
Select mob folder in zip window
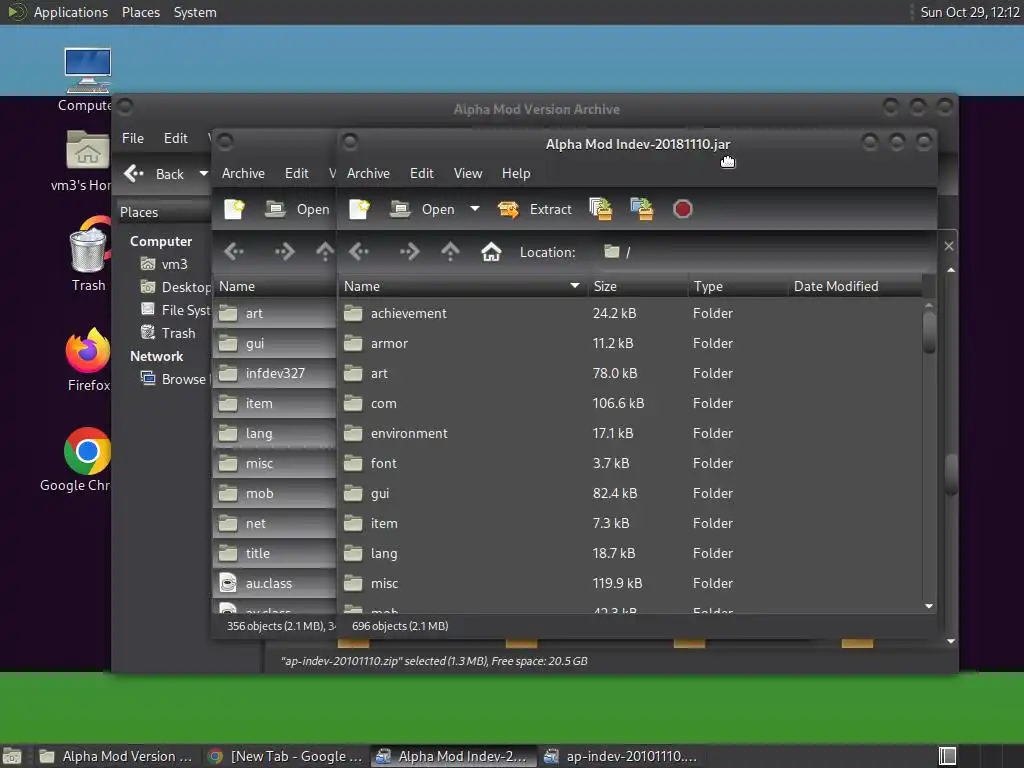pos(274,494)
